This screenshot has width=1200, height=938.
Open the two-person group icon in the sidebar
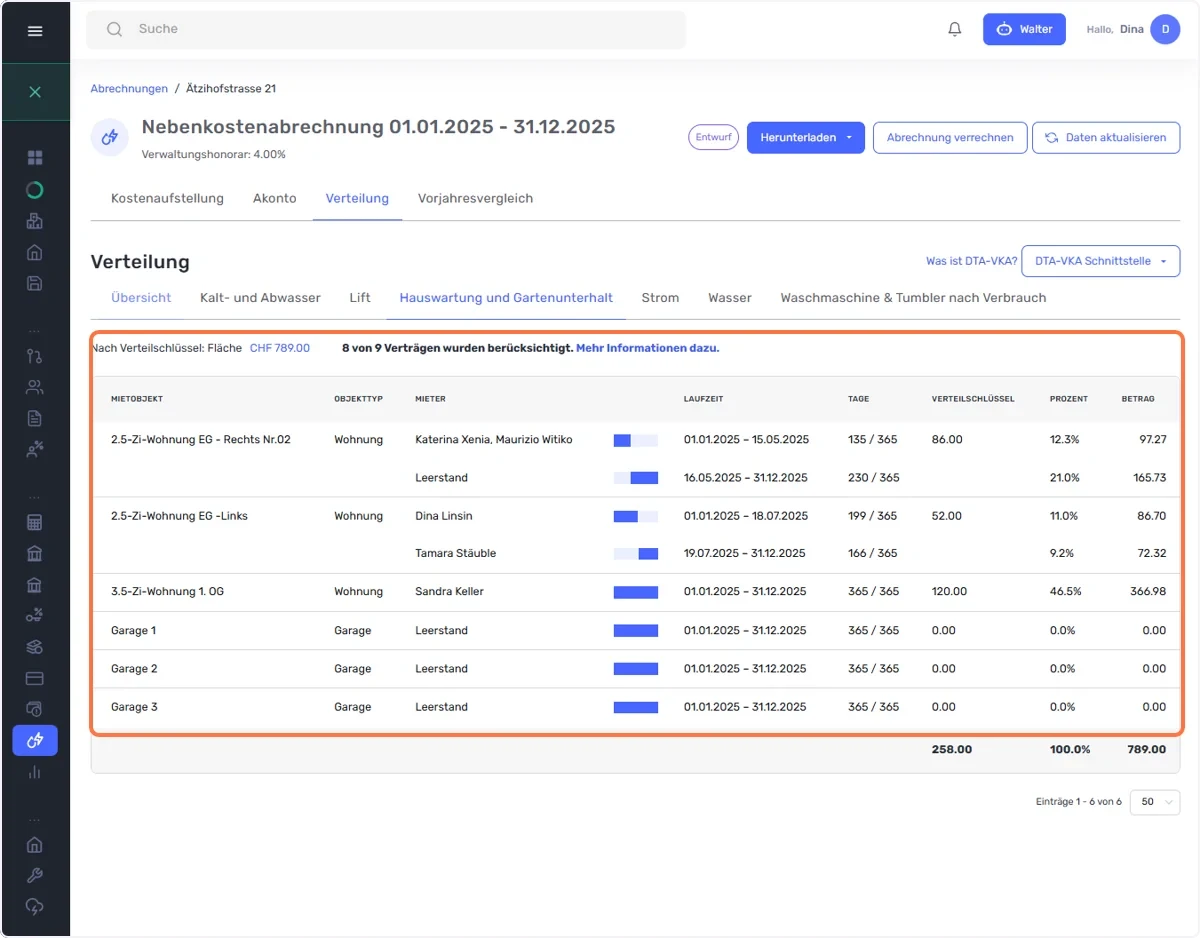pos(35,387)
